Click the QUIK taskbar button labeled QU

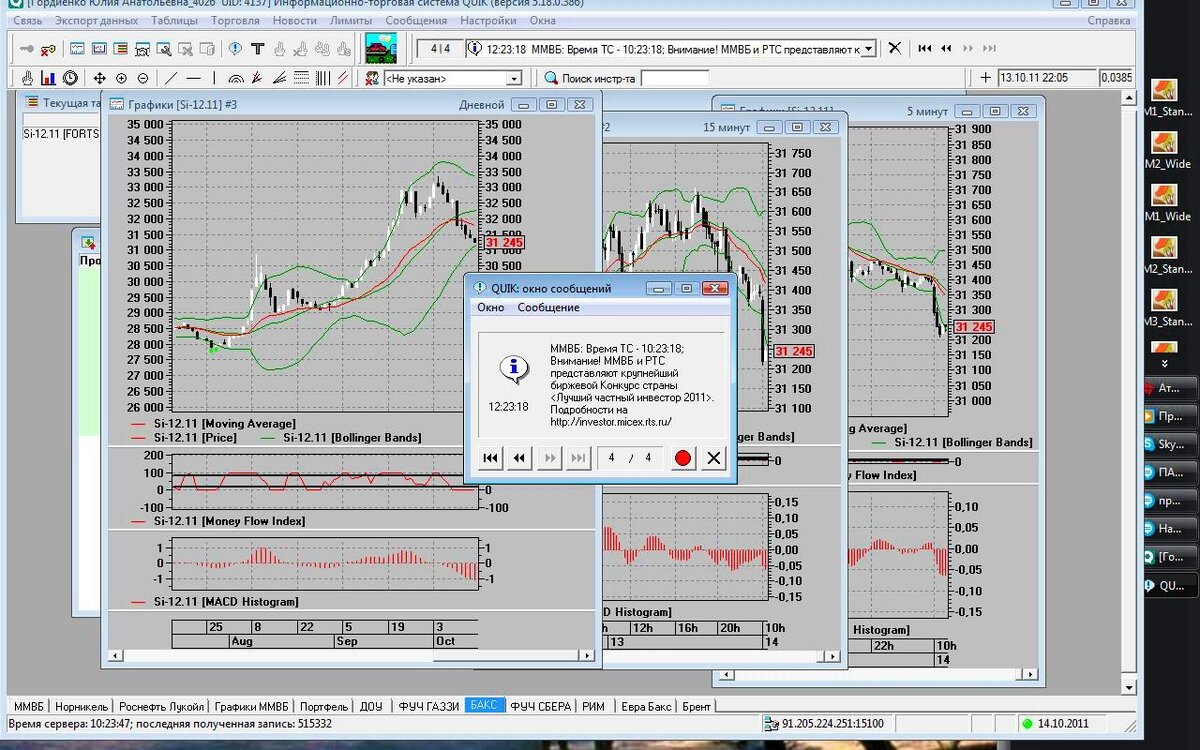point(1169,586)
